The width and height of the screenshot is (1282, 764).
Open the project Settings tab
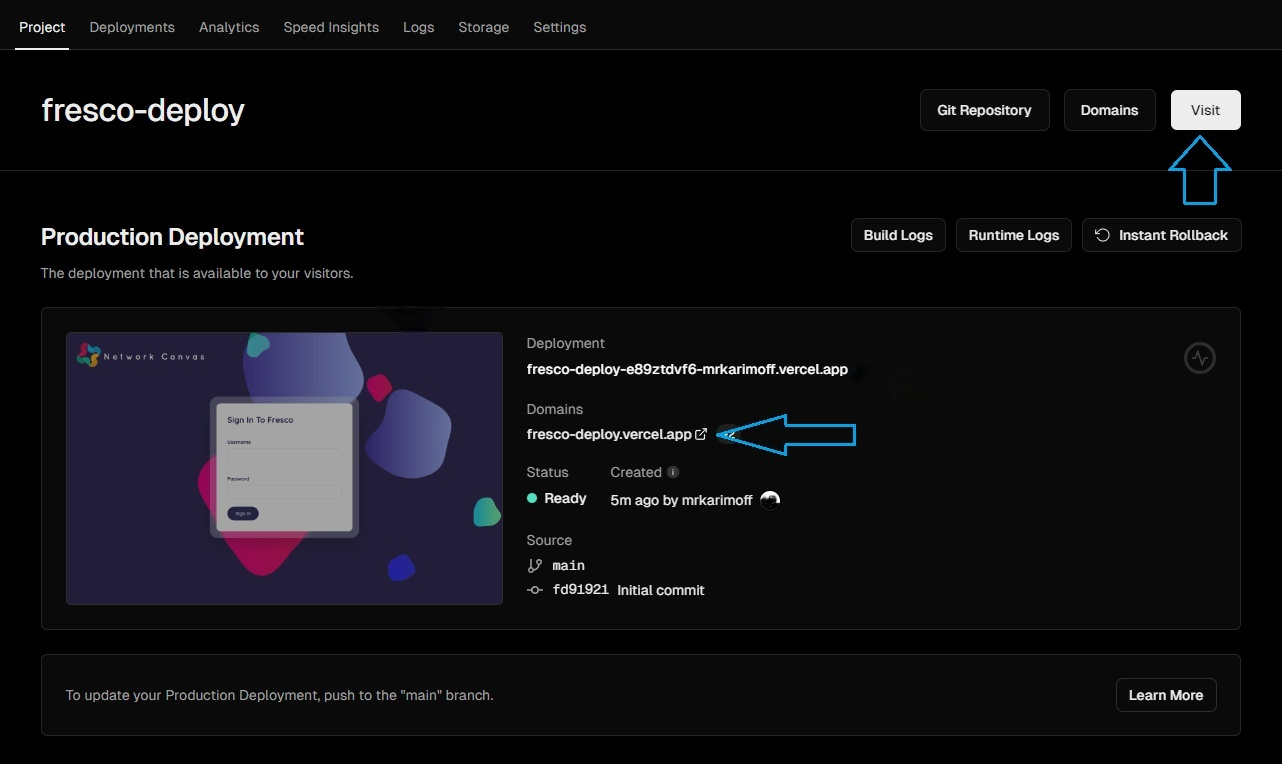tap(559, 27)
